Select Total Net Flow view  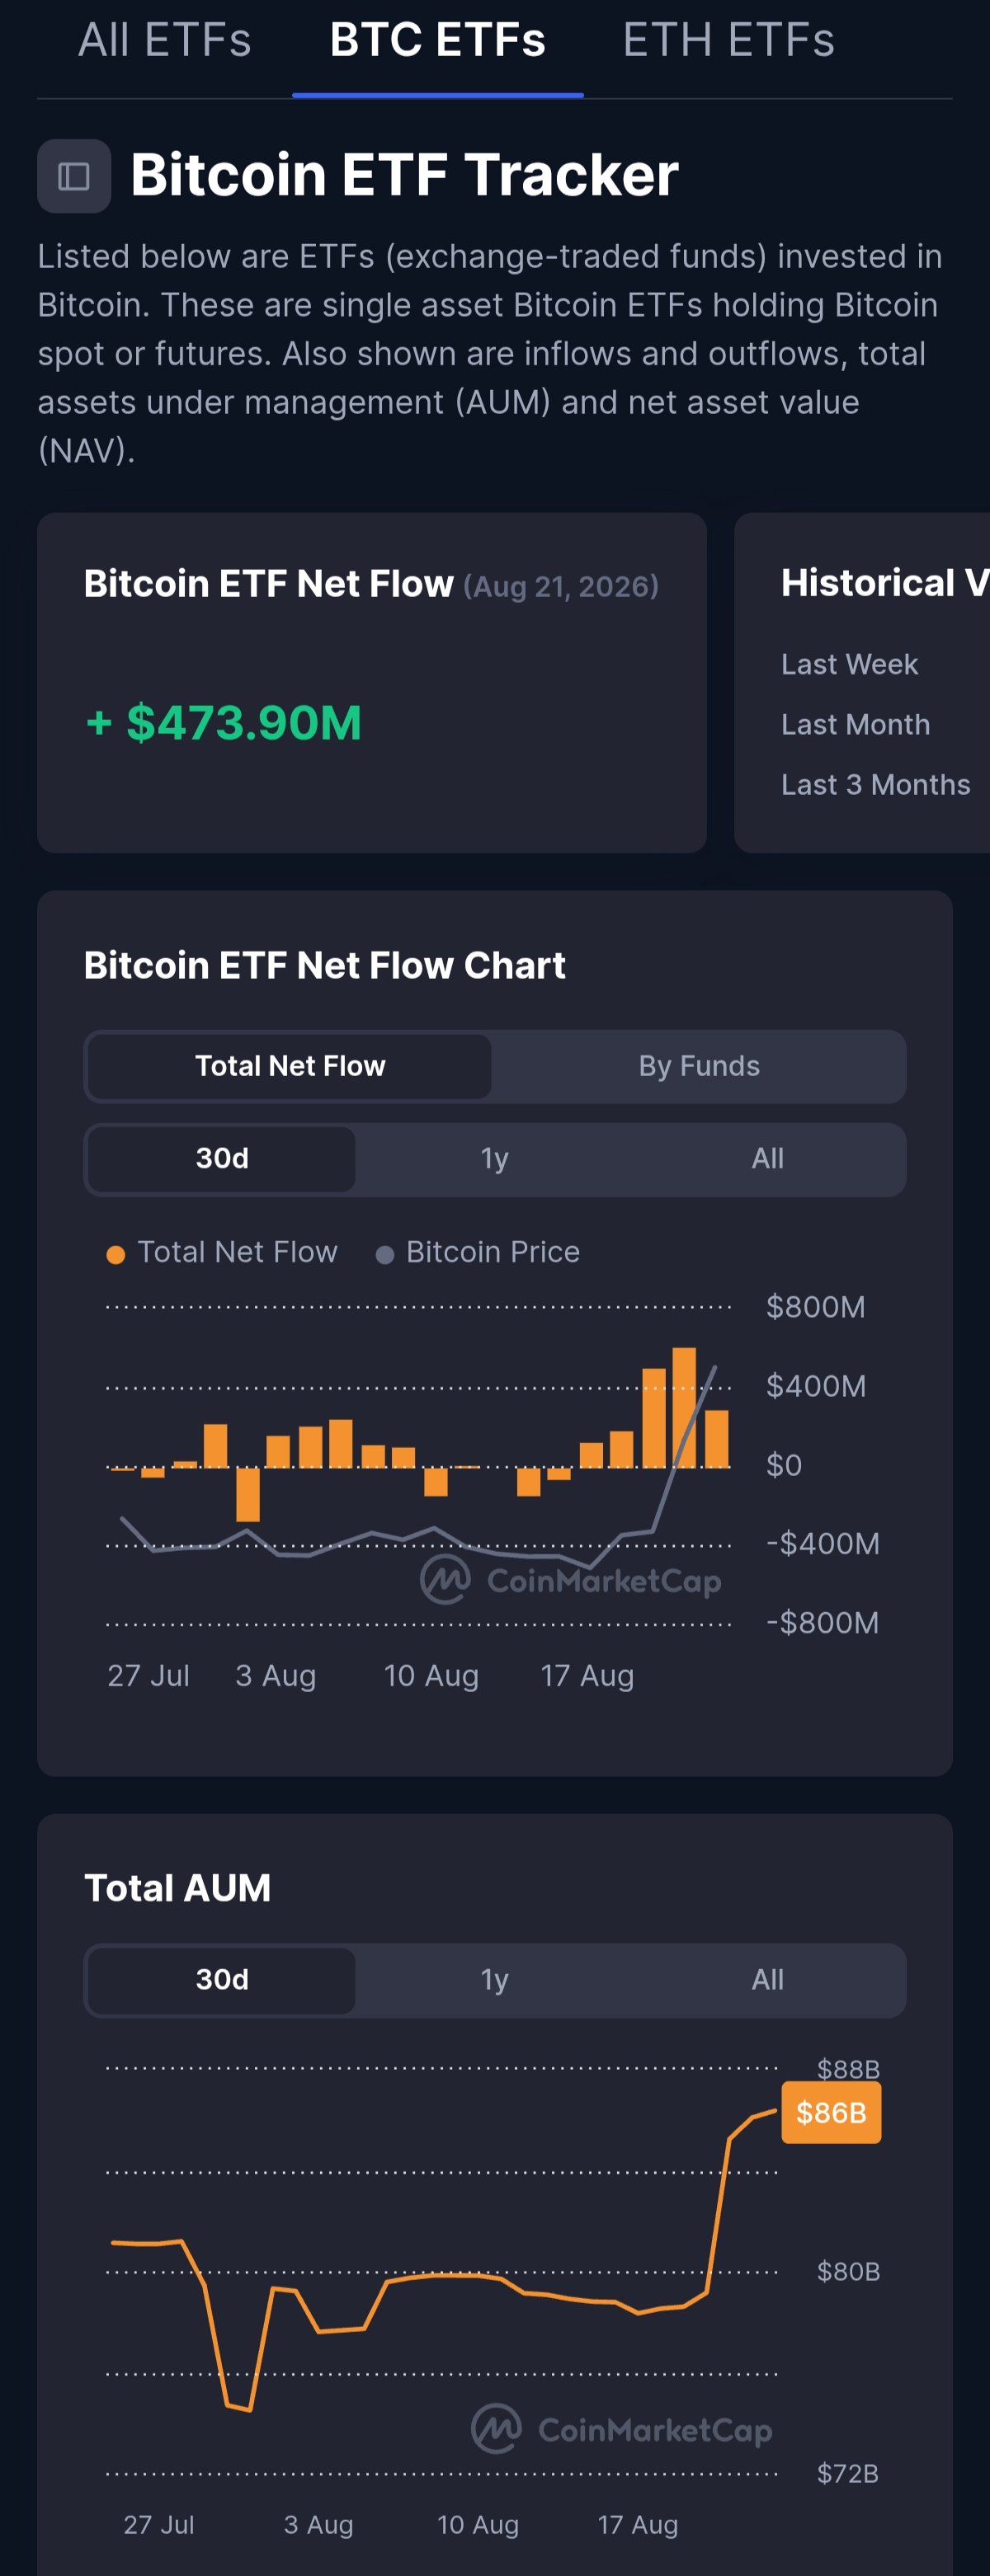[x=290, y=1066]
